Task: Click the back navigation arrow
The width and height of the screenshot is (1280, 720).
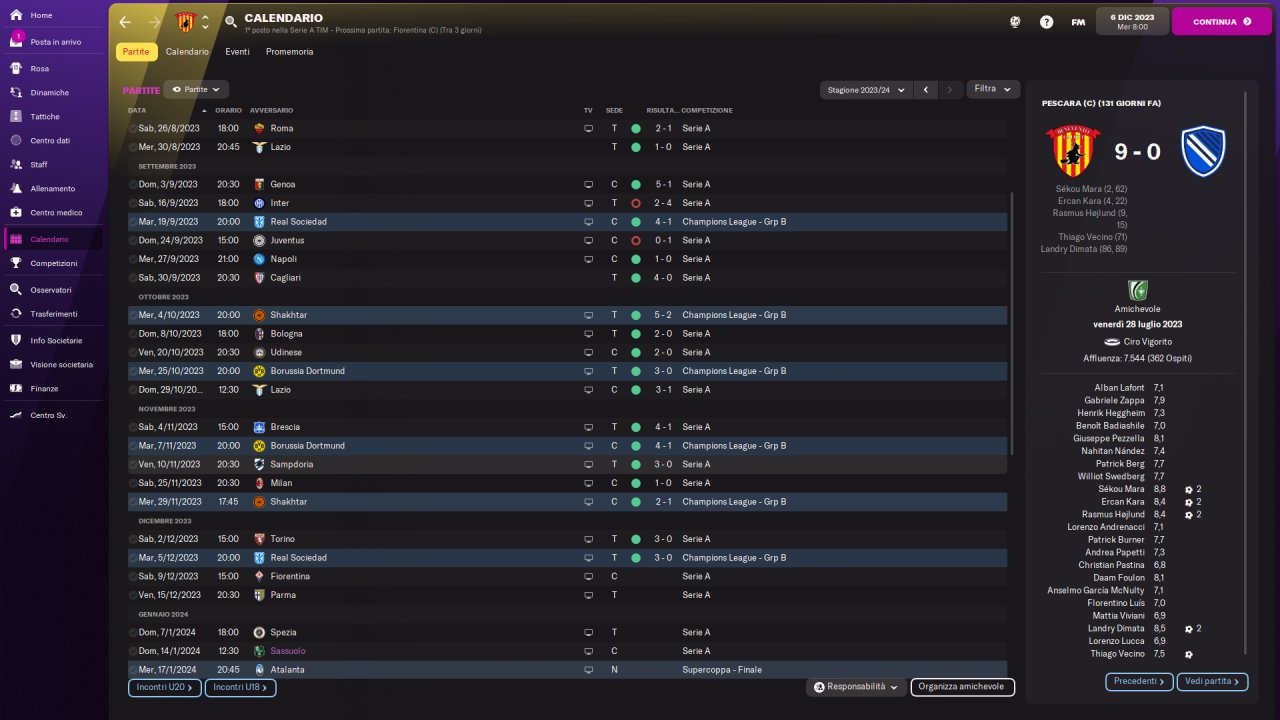Action: (125, 22)
